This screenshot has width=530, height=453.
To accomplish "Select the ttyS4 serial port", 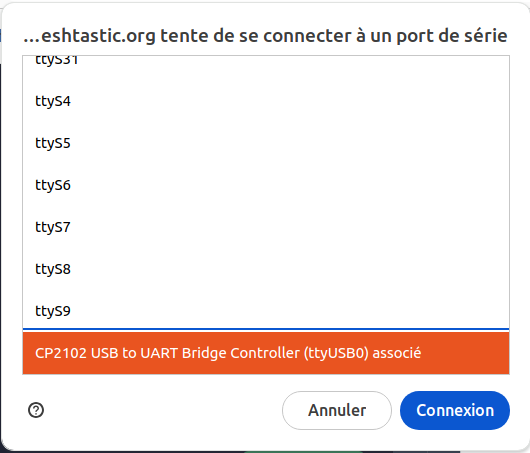I will pyautogui.click(x=266, y=101).
